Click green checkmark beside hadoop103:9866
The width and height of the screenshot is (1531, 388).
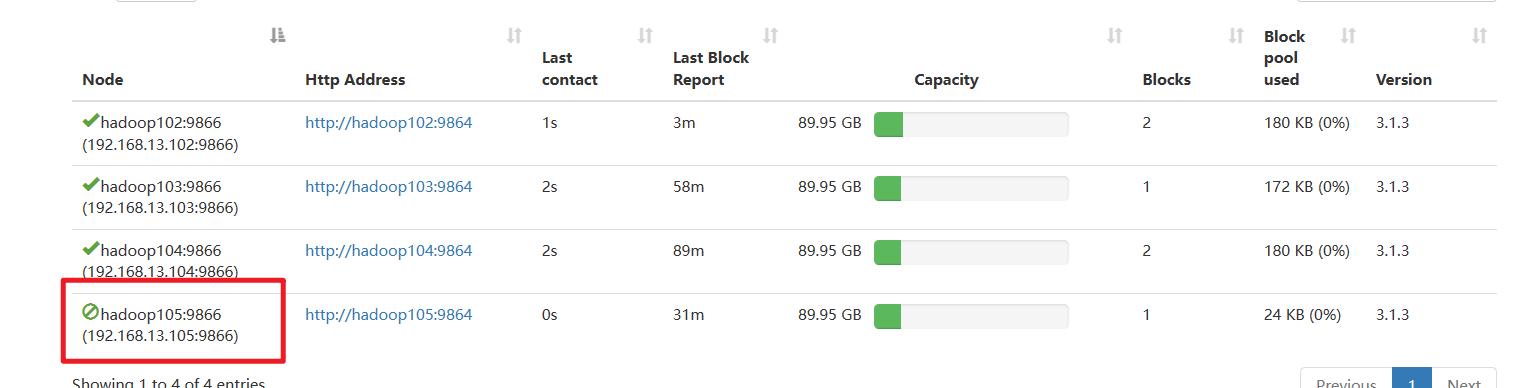click(90, 185)
